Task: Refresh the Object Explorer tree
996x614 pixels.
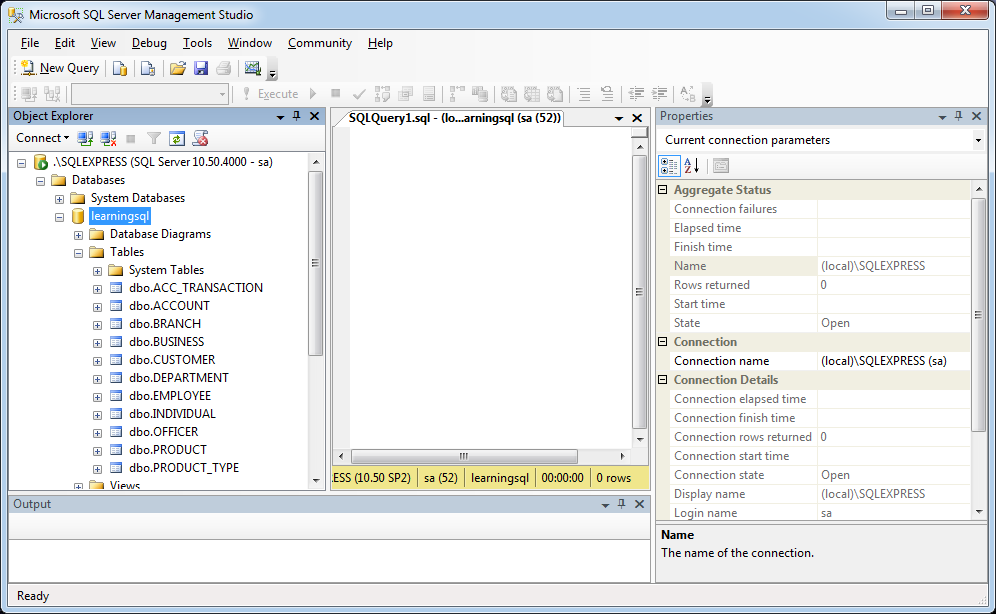Action: coord(177,138)
